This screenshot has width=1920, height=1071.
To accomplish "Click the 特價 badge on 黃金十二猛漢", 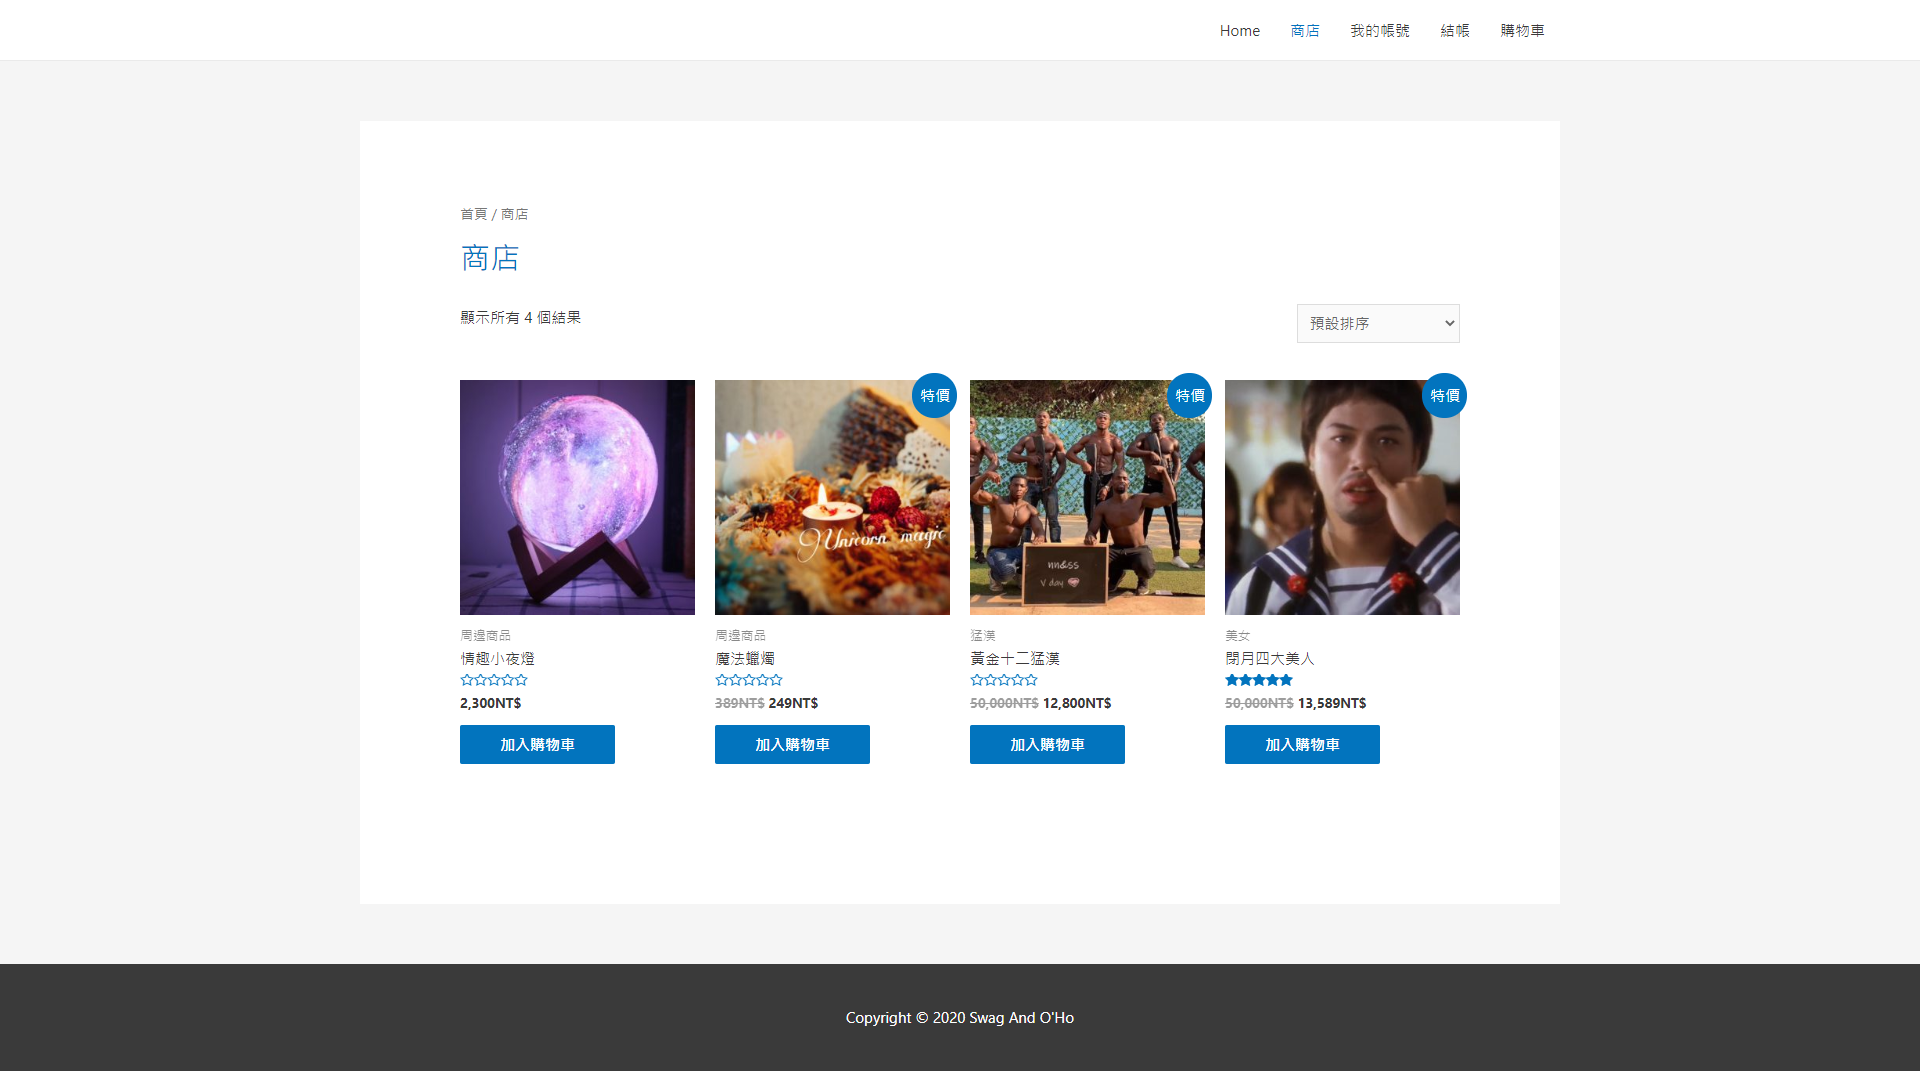I will point(1189,396).
